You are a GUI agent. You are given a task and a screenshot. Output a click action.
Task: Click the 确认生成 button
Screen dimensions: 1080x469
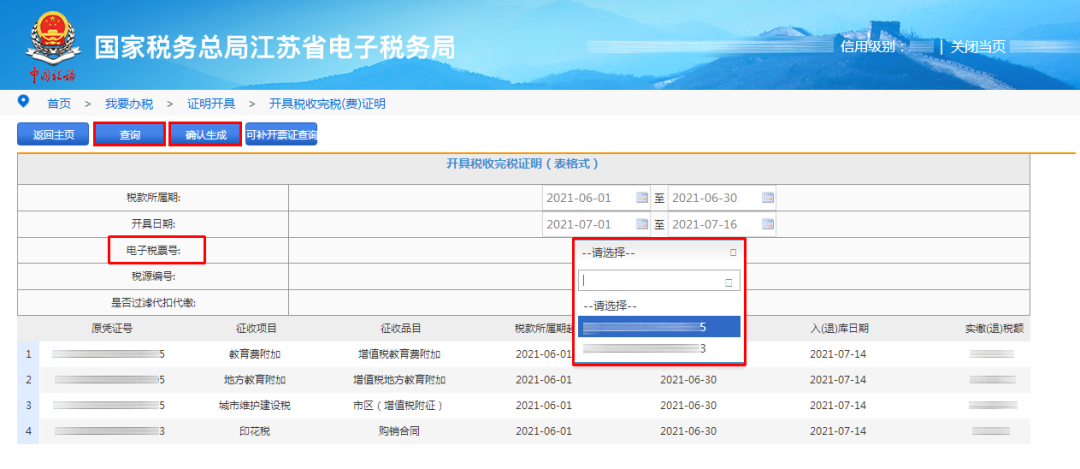click(205, 134)
